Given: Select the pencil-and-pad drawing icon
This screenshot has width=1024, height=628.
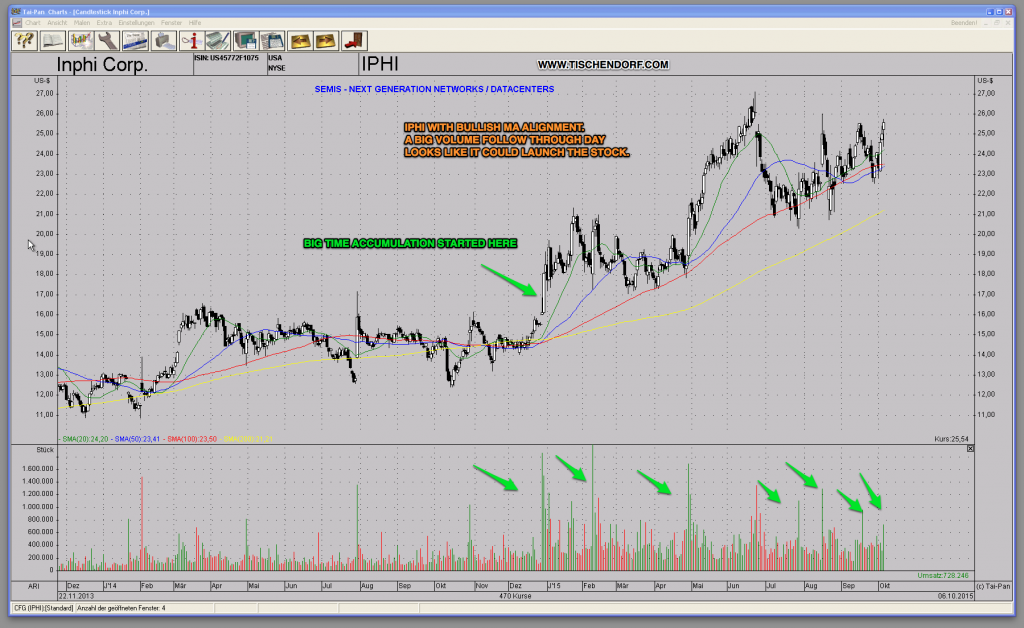Looking at the screenshot, I should click(217, 40).
